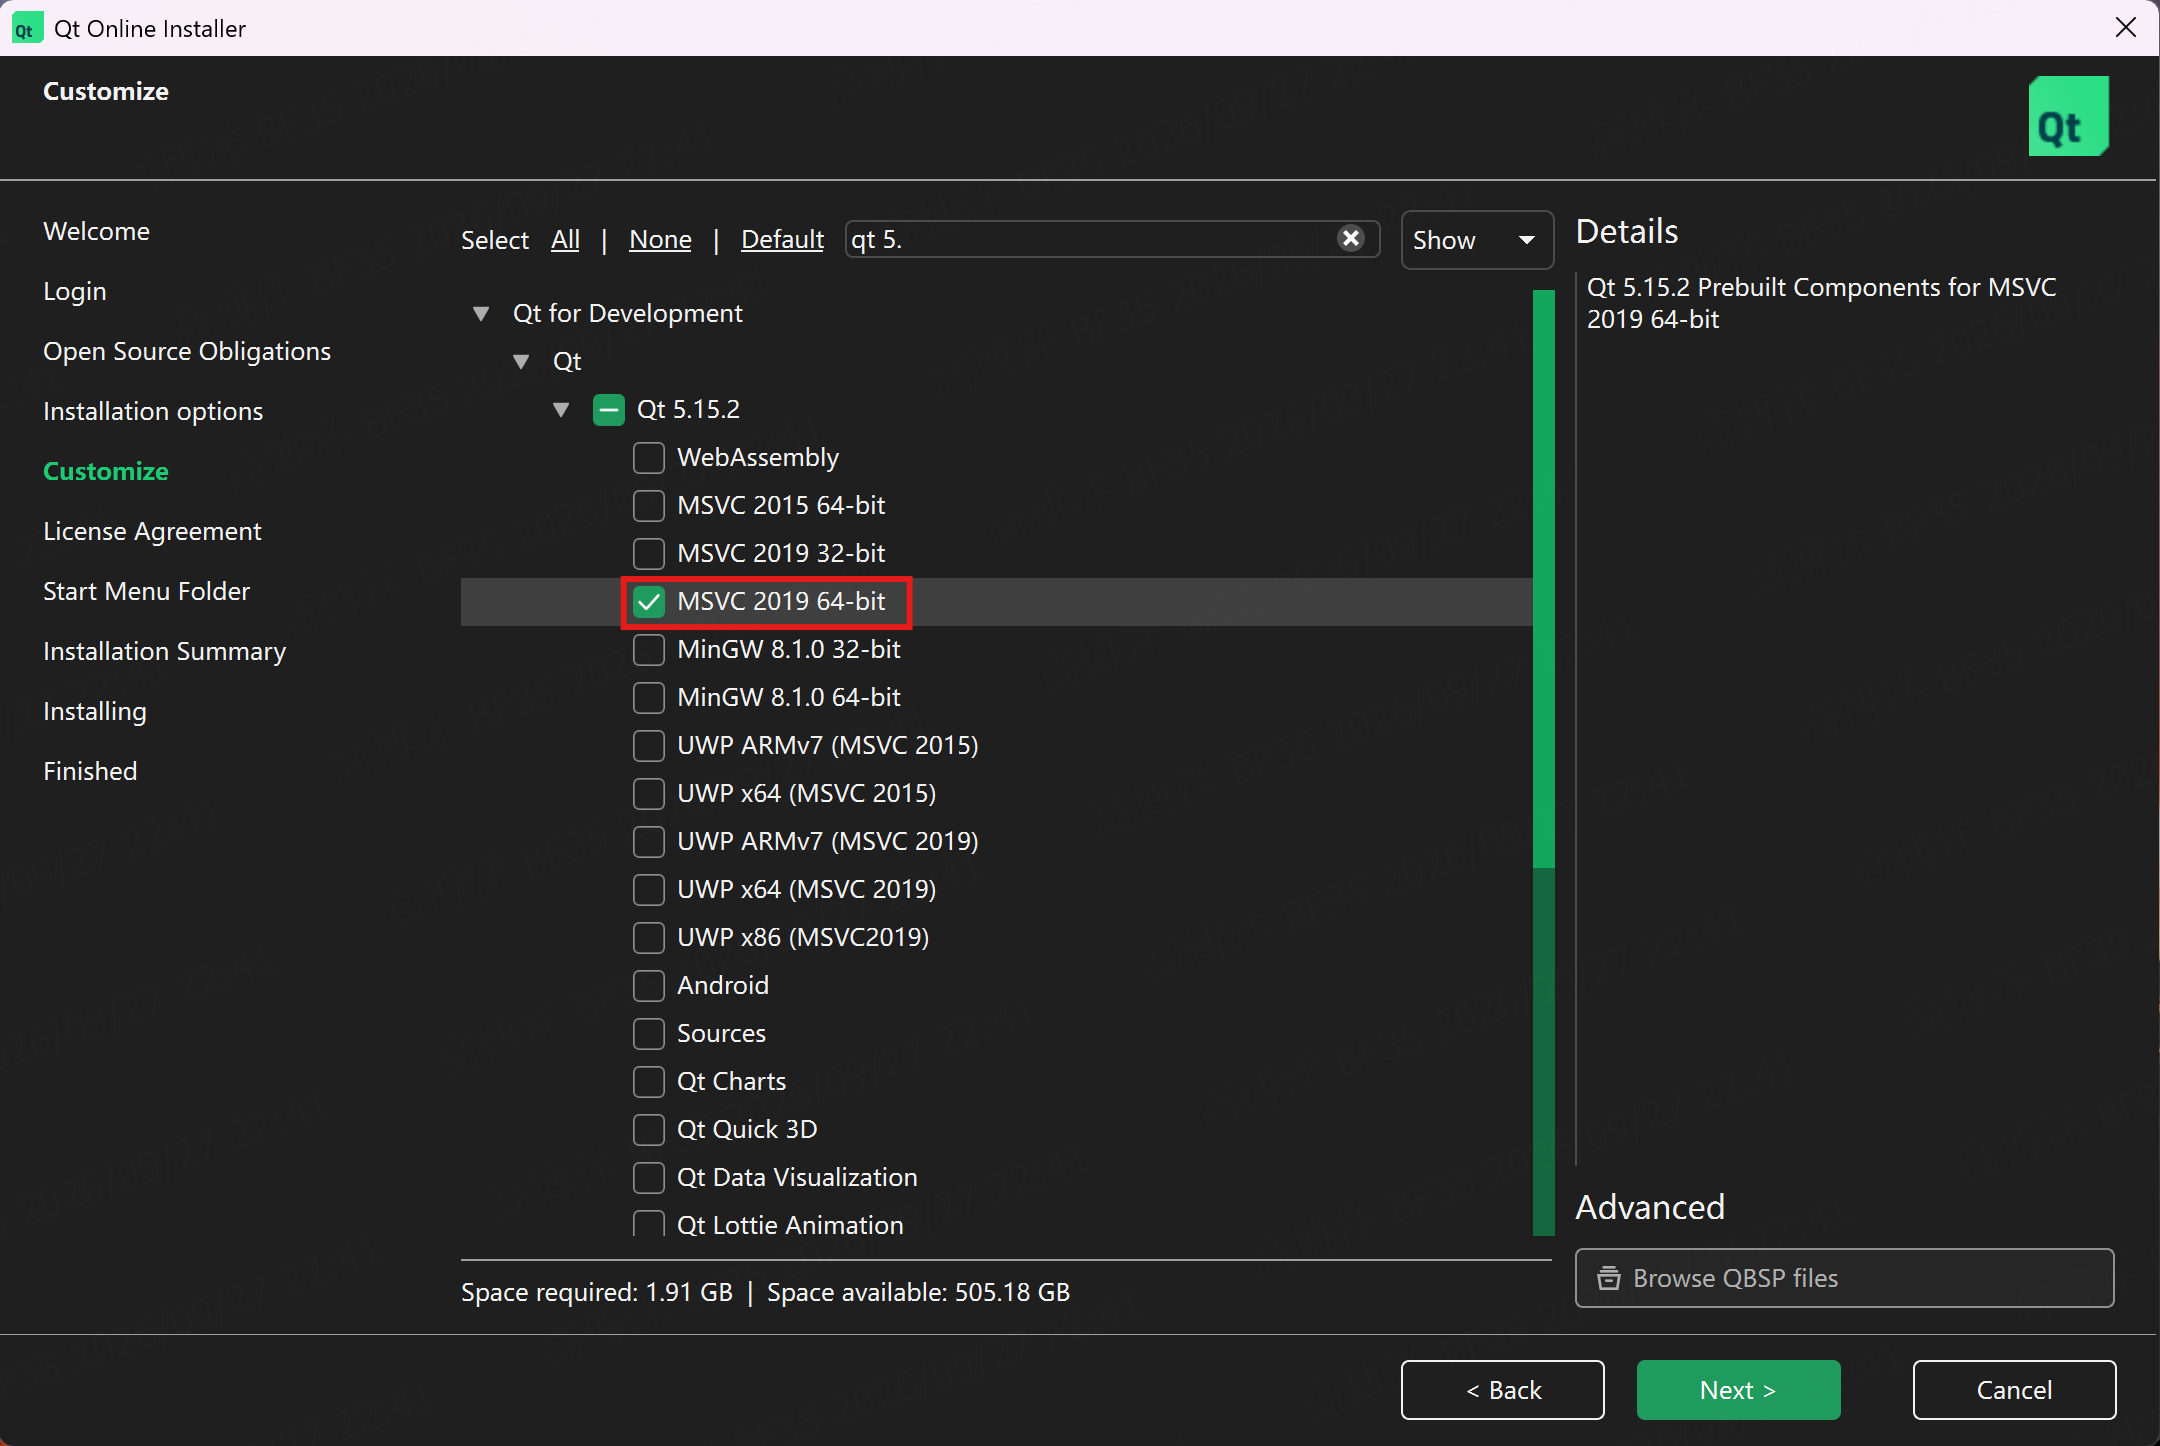Select the Qt 5.15.2 tree row label
2160x1446 pixels.
(x=688, y=410)
